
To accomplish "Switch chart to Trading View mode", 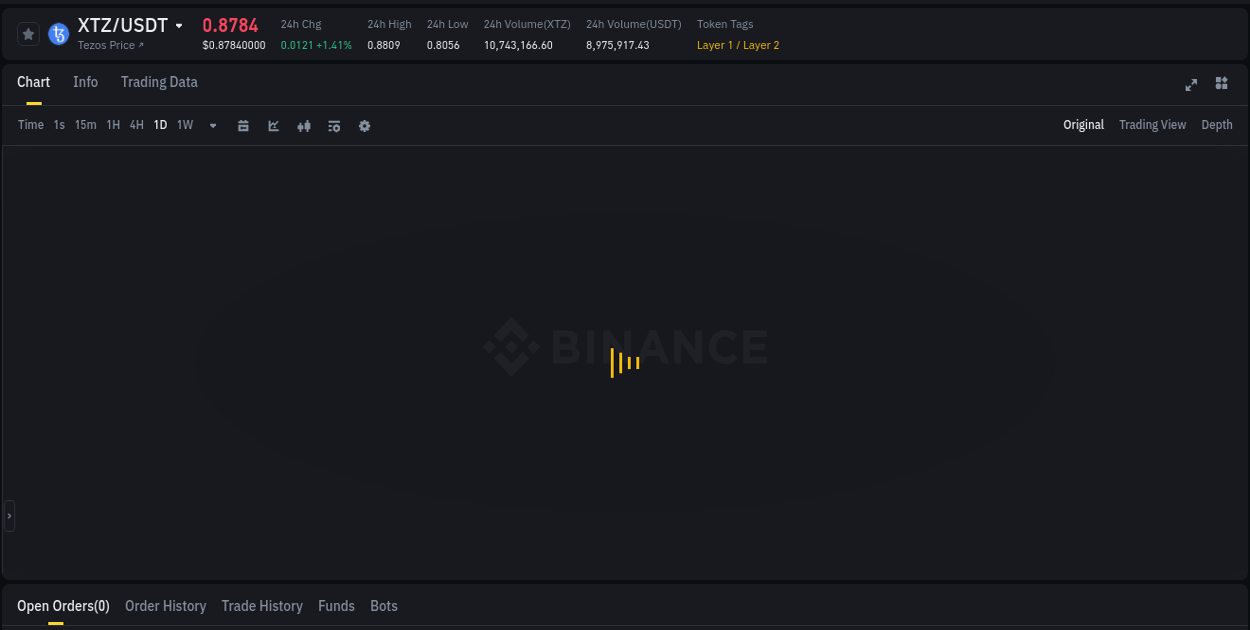I will [x=1152, y=125].
